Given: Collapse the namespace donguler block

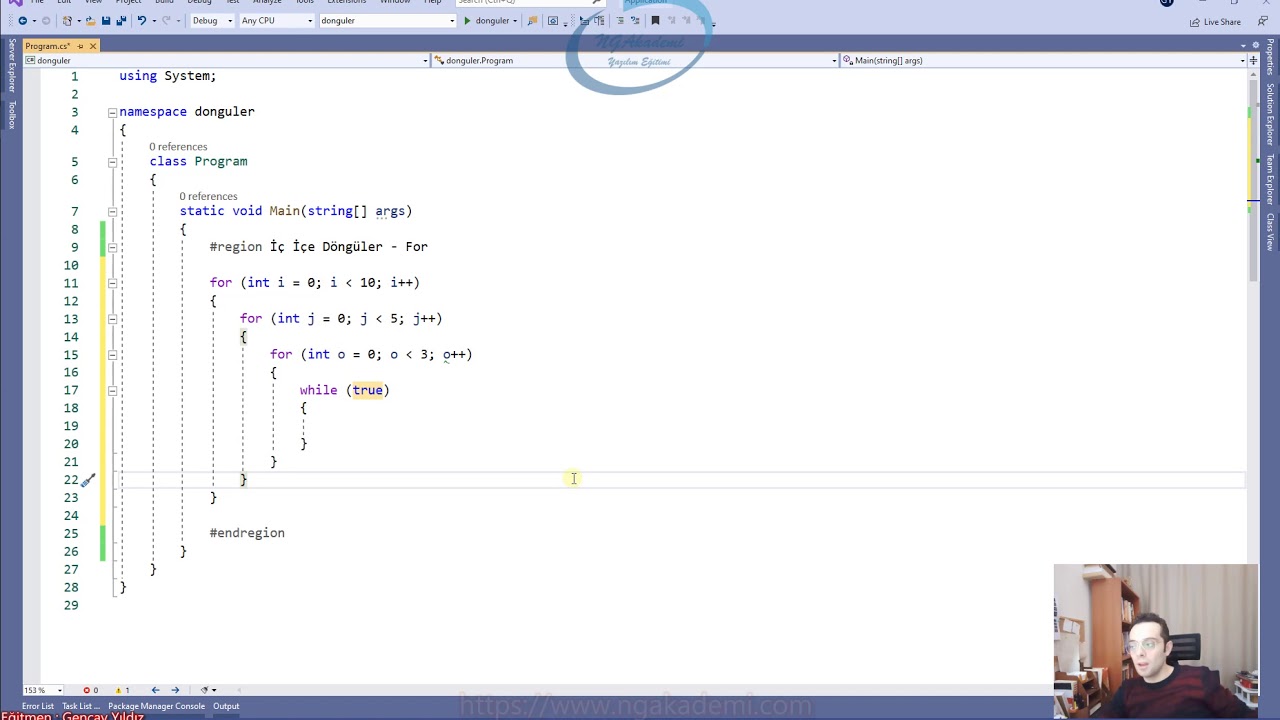Looking at the screenshot, I should (x=112, y=112).
